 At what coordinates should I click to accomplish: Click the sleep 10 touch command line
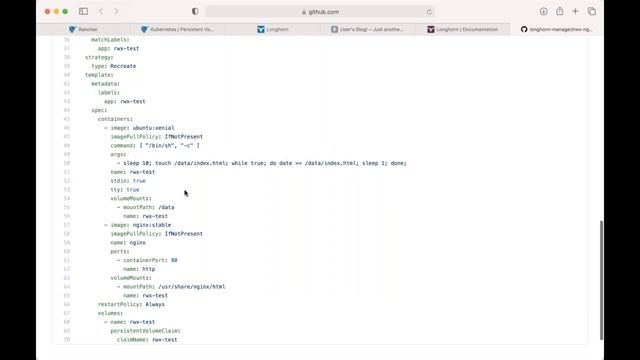tap(262, 163)
